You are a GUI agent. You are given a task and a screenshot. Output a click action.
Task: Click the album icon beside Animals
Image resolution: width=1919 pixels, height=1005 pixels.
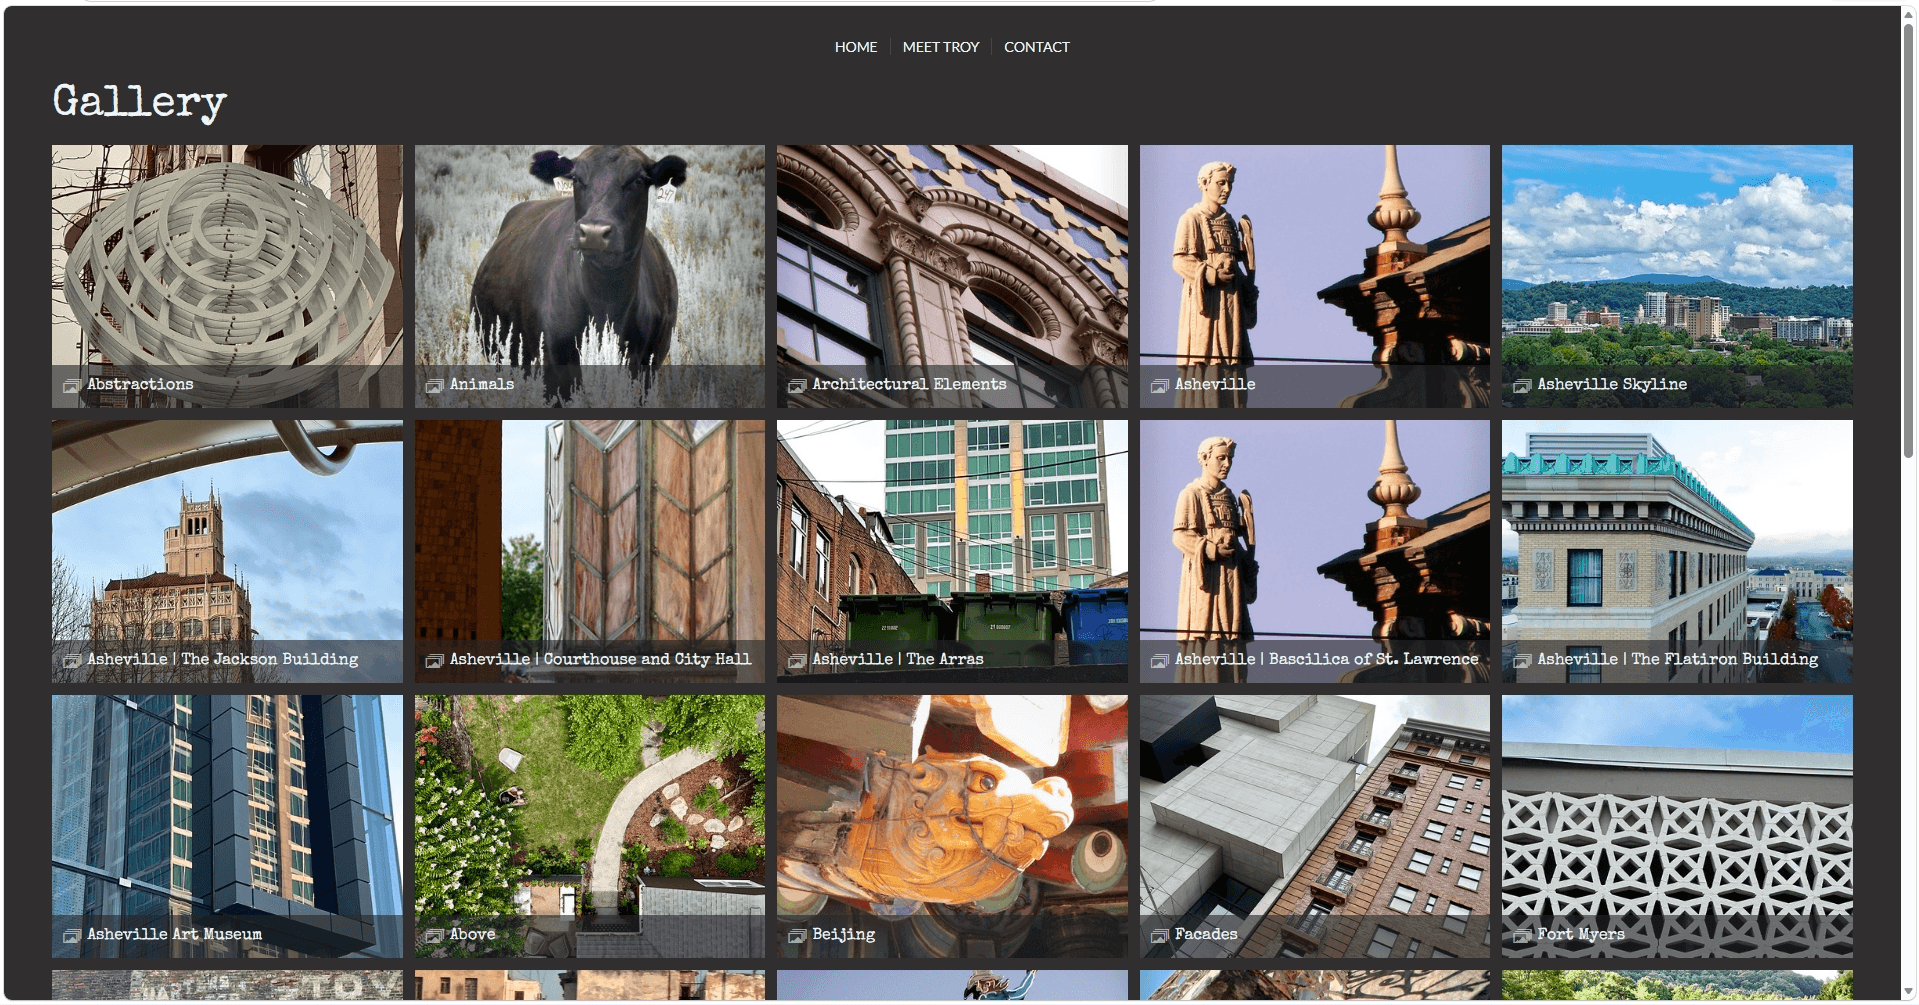434,385
